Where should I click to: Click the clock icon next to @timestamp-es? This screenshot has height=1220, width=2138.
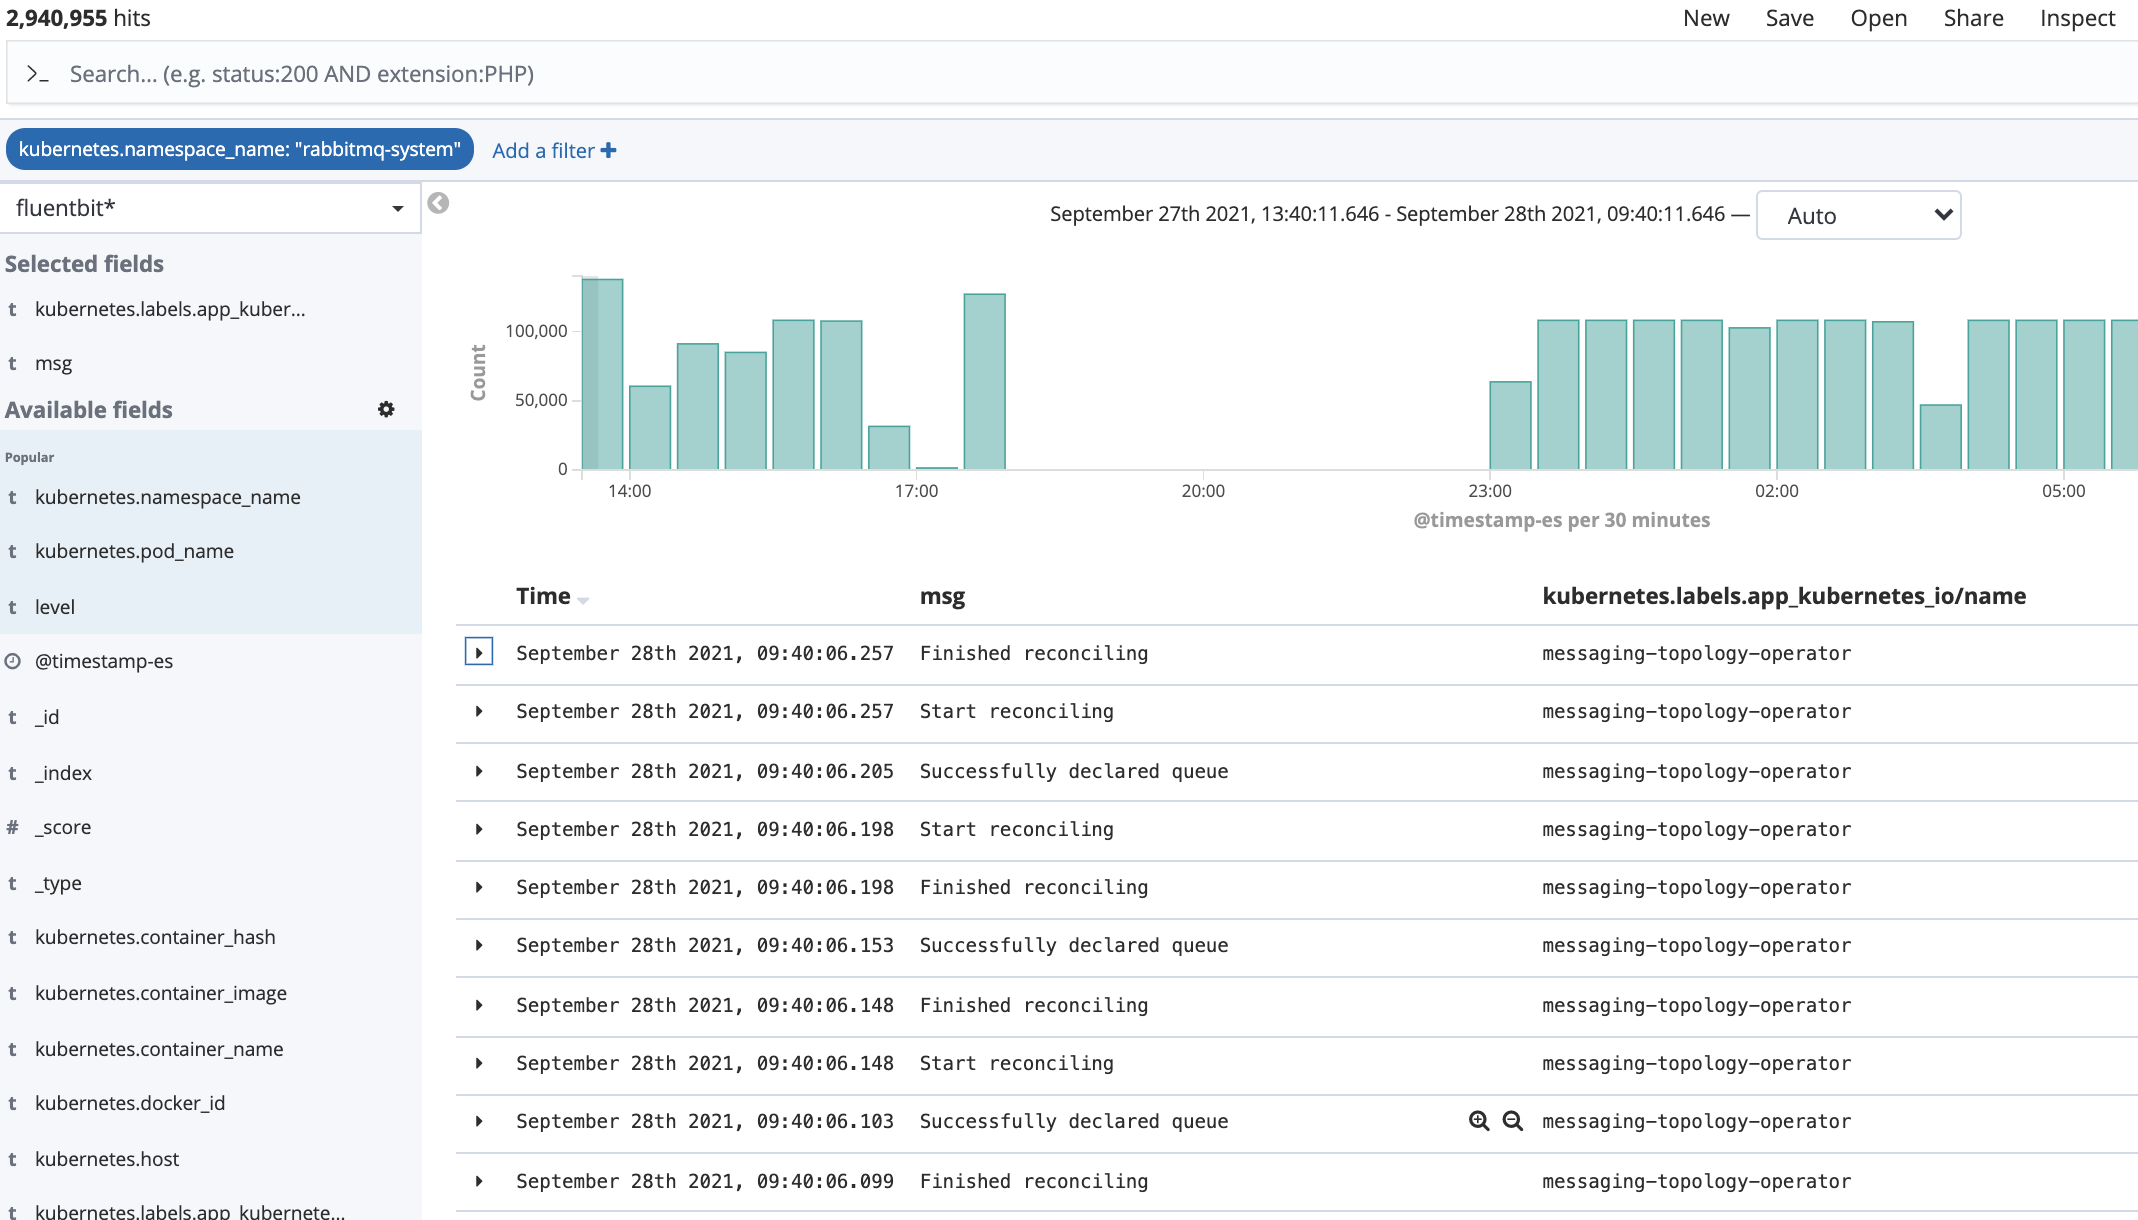[12, 661]
